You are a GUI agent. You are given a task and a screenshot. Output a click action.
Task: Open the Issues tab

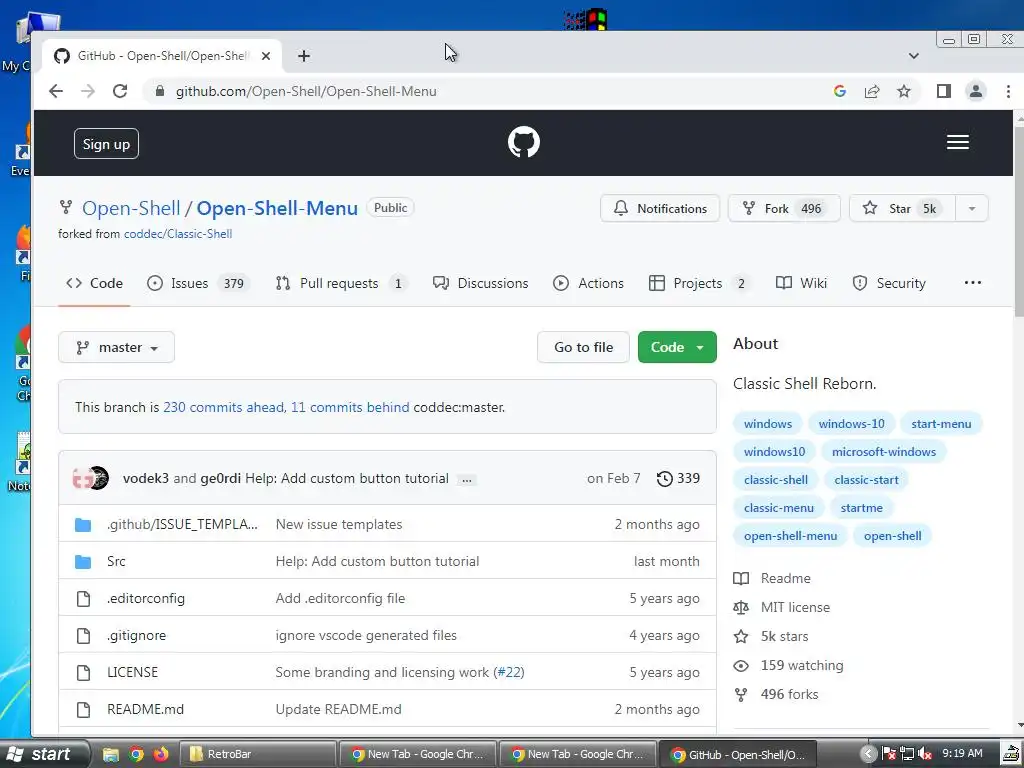(x=199, y=283)
